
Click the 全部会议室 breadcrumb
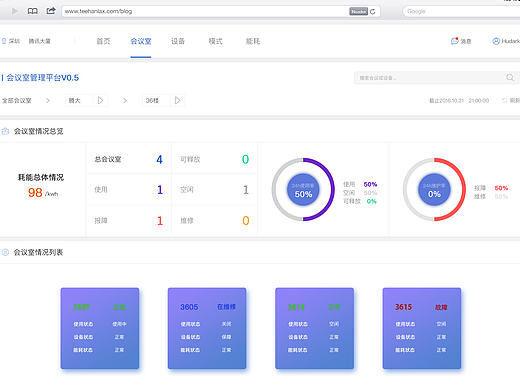17,100
